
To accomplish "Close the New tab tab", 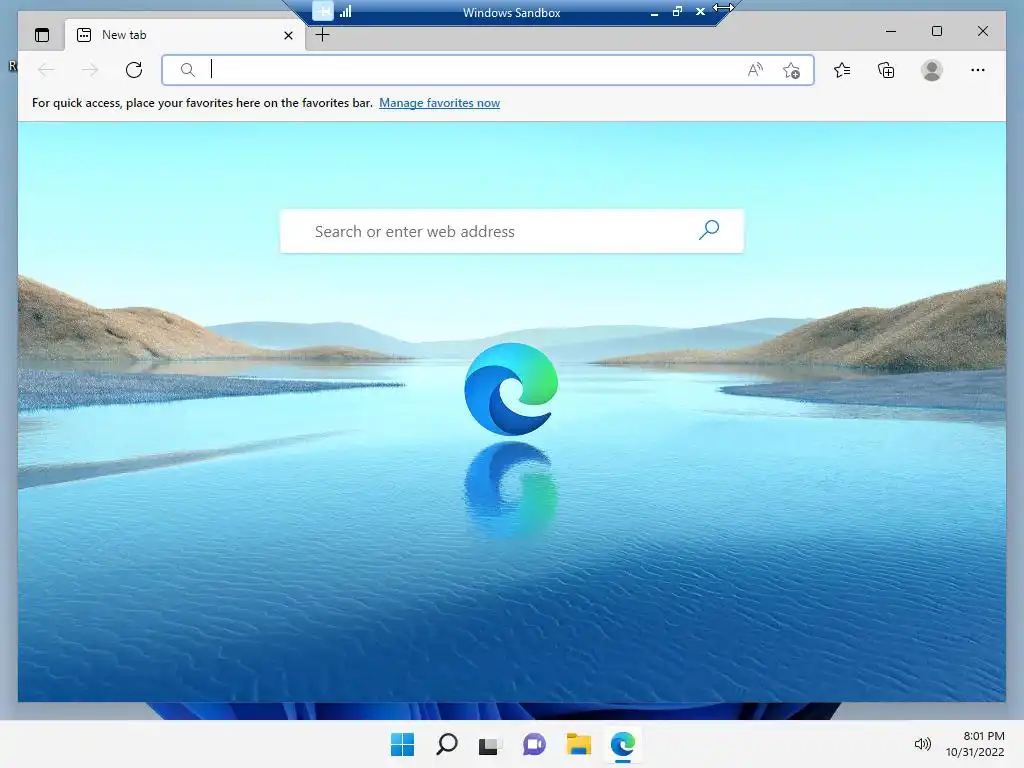I will (288, 35).
